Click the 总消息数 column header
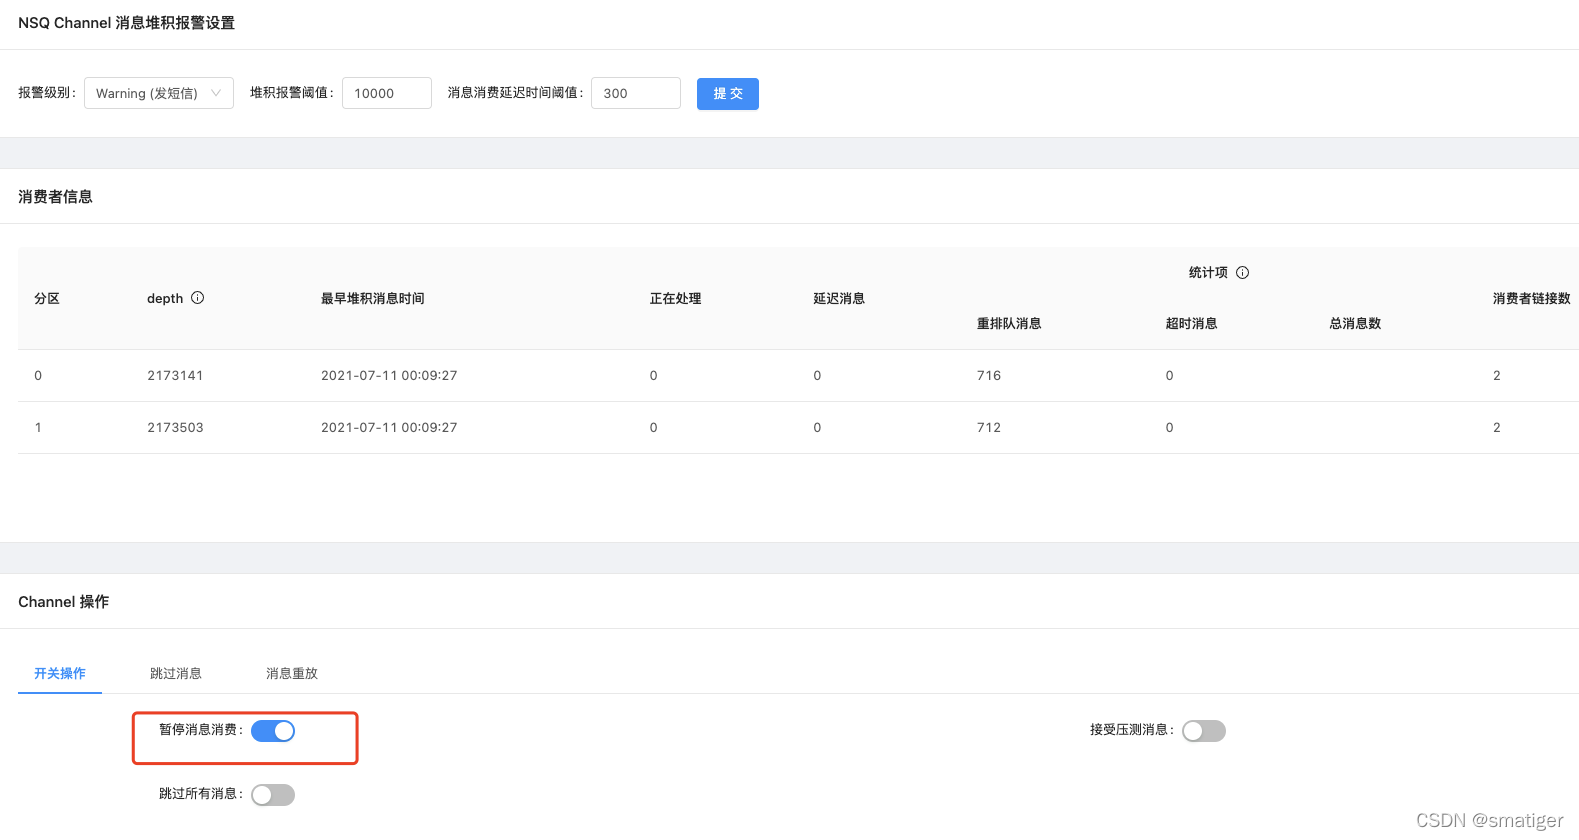 pyautogui.click(x=1355, y=323)
